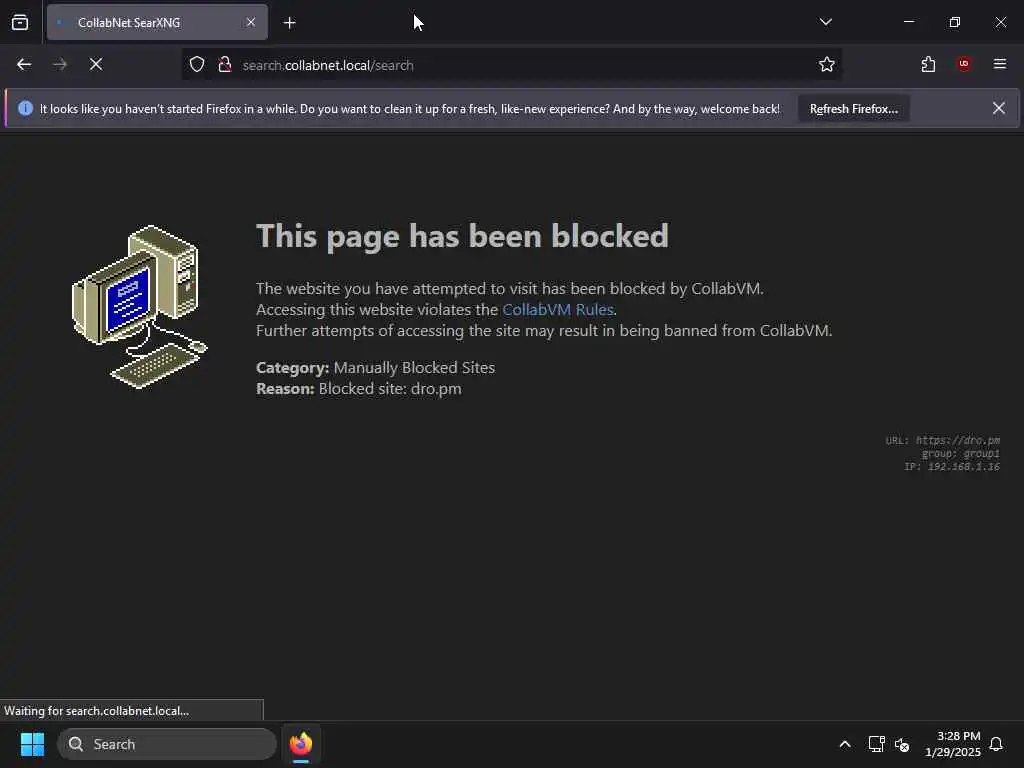Minimize the Firefox window
Screen dimensions: 1024x768
908,22
